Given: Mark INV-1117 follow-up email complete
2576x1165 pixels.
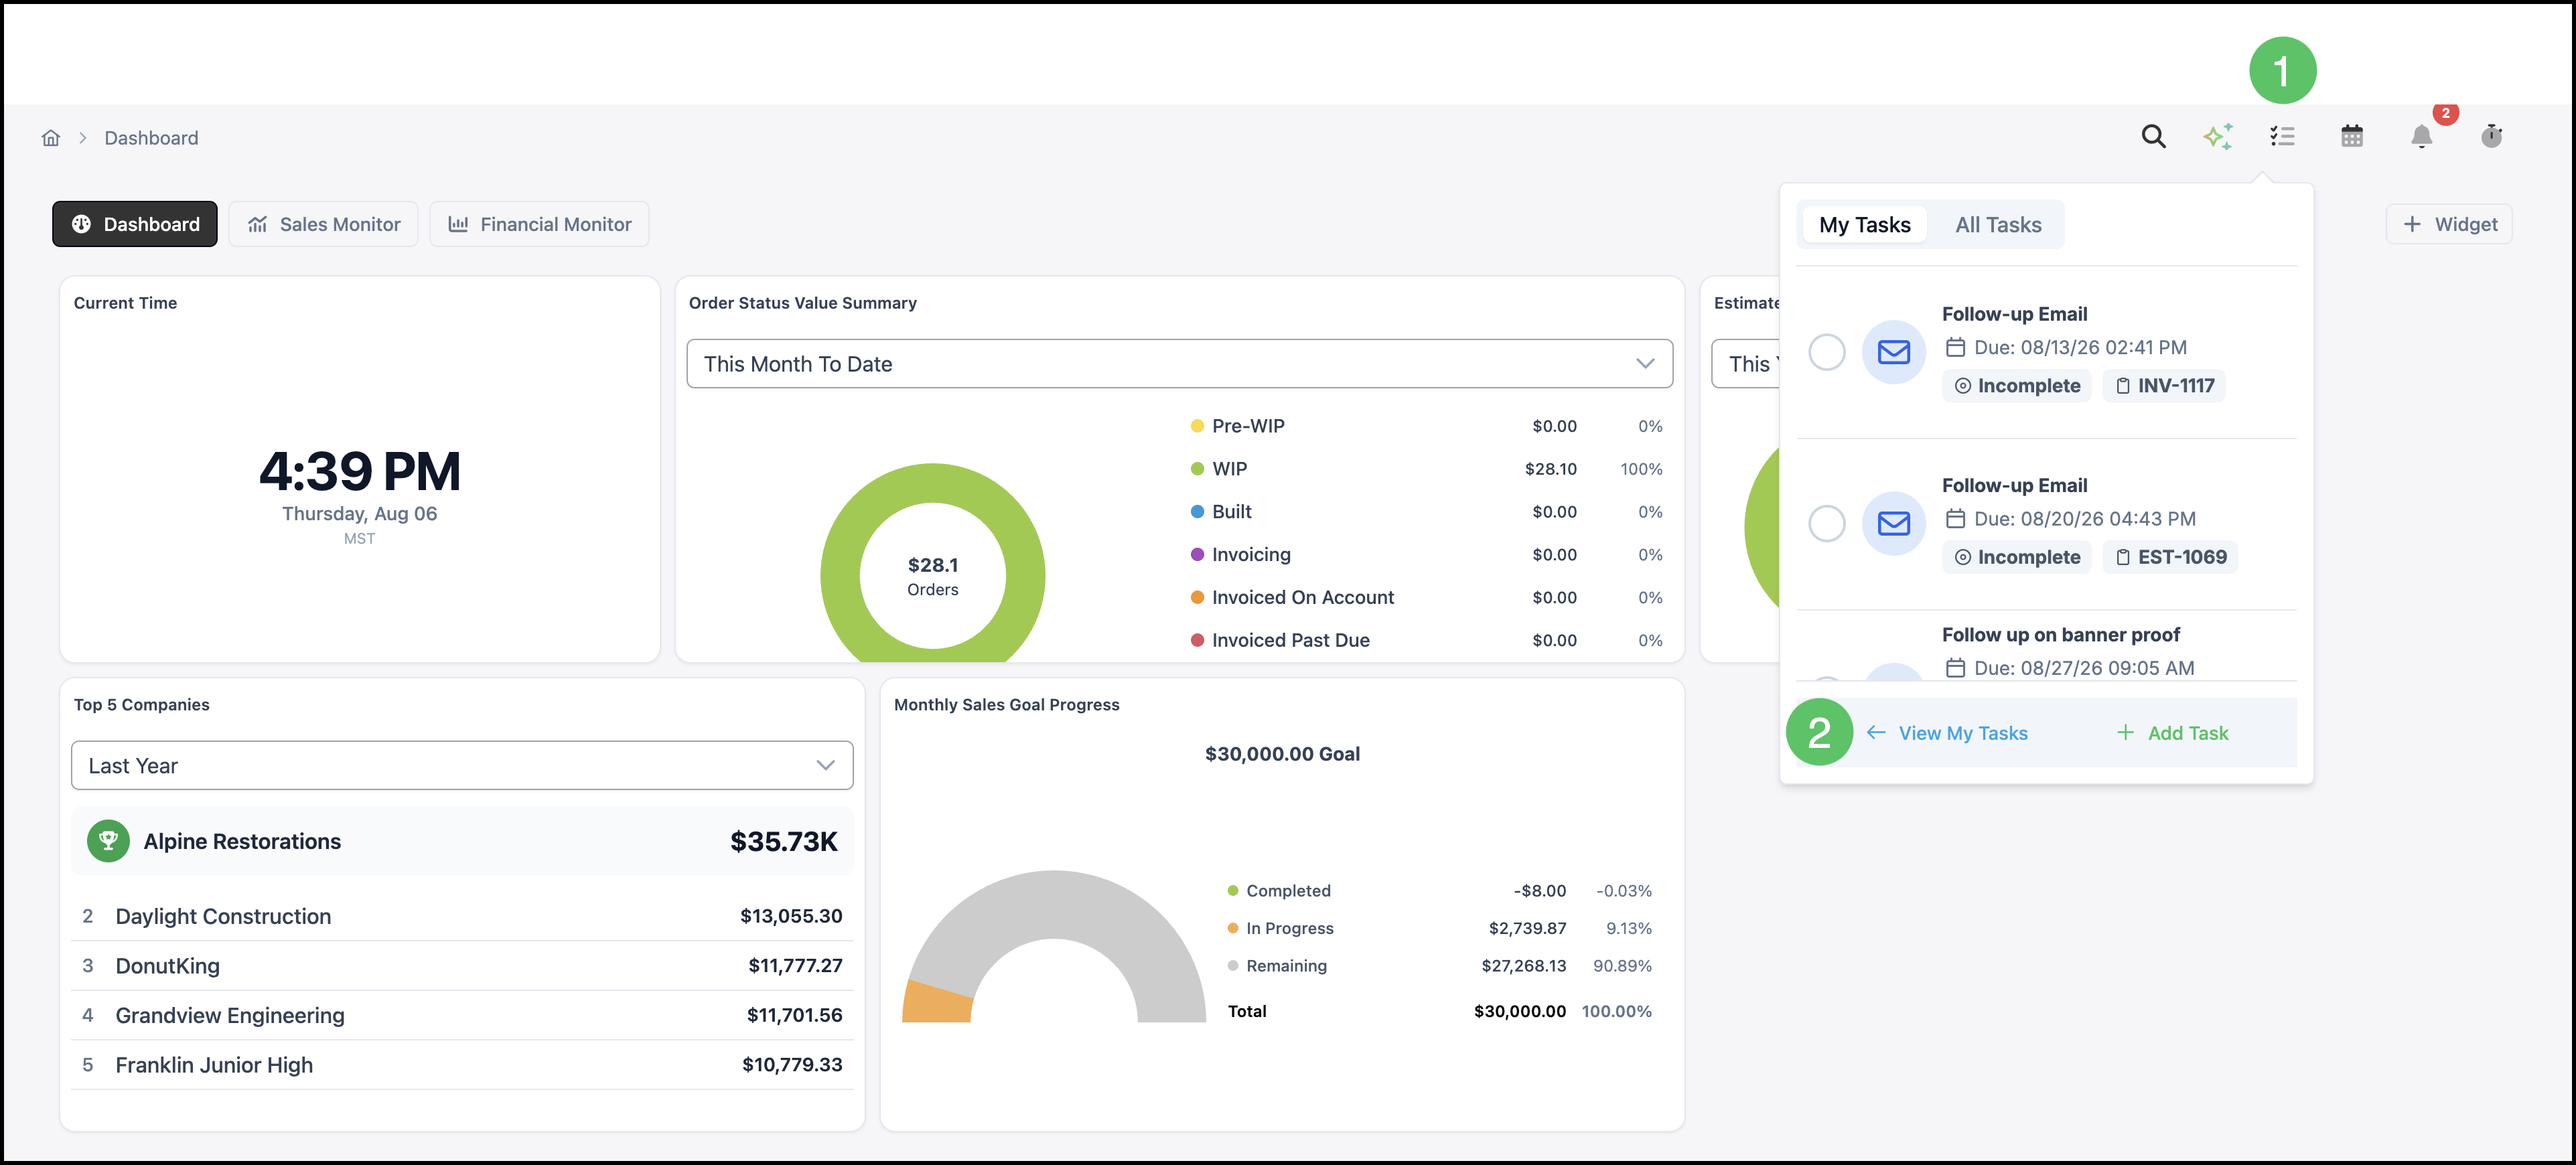Looking at the screenshot, I should (1826, 352).
